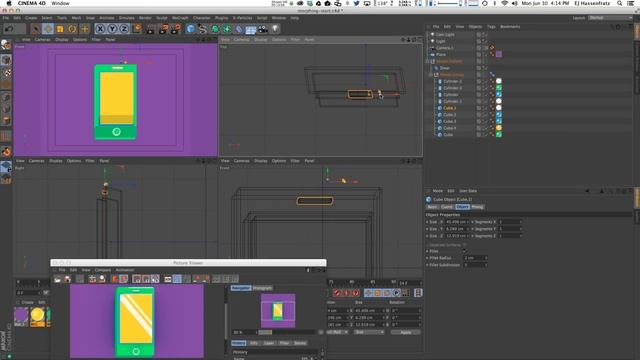Toggle the Position keyframe button in timeline
The height and width of the screenshot is (360, 640).
[369, 293]
